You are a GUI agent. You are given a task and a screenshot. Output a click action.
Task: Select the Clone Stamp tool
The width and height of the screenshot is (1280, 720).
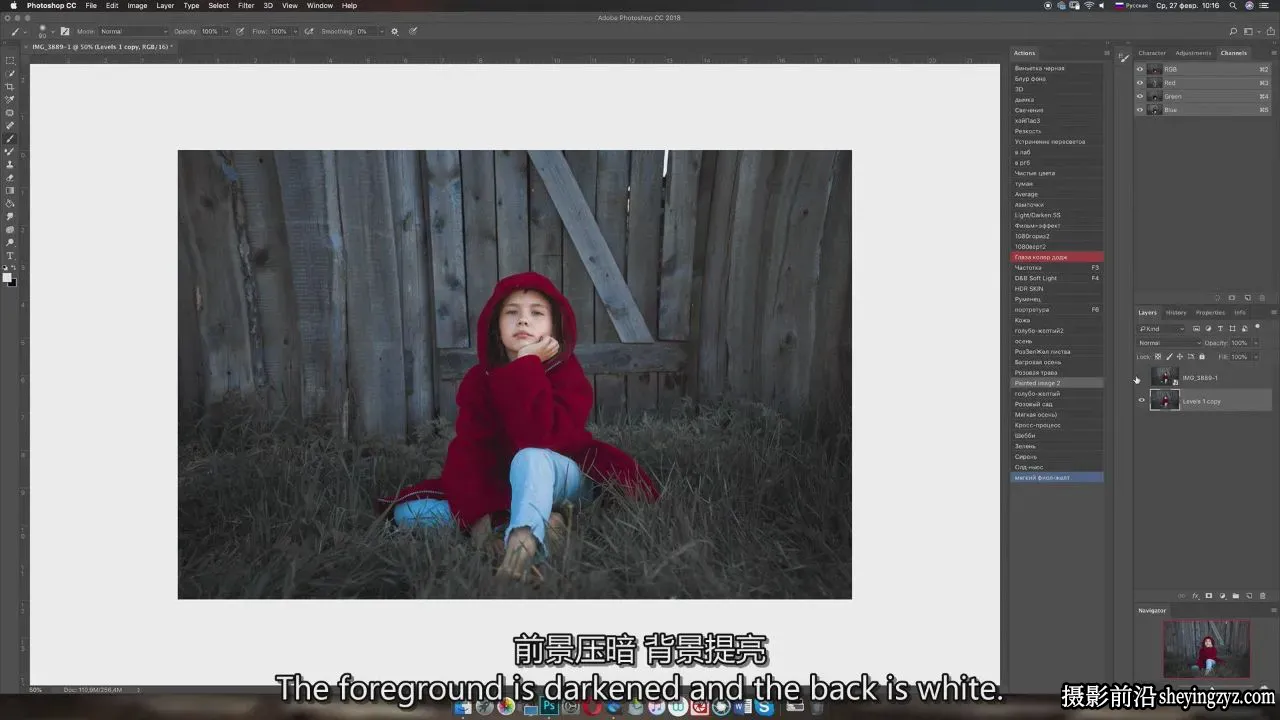coord(10,164)
